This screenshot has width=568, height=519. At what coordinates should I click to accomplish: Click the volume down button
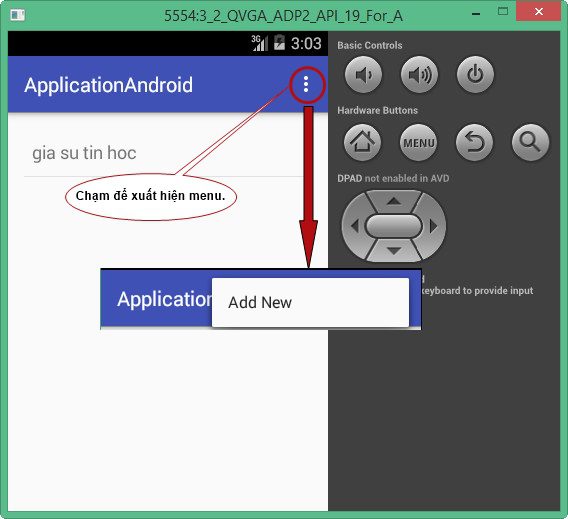click(363, 74)
